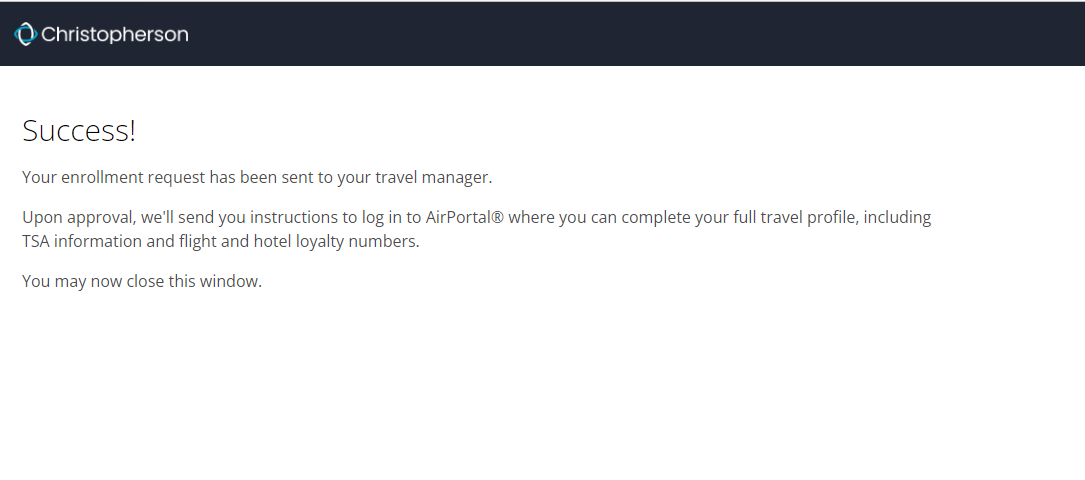The height and width of the screenshot is (480, 1085).
Task: Click the Success! heading
Action: pyautogui.click(x=79, y=131)
